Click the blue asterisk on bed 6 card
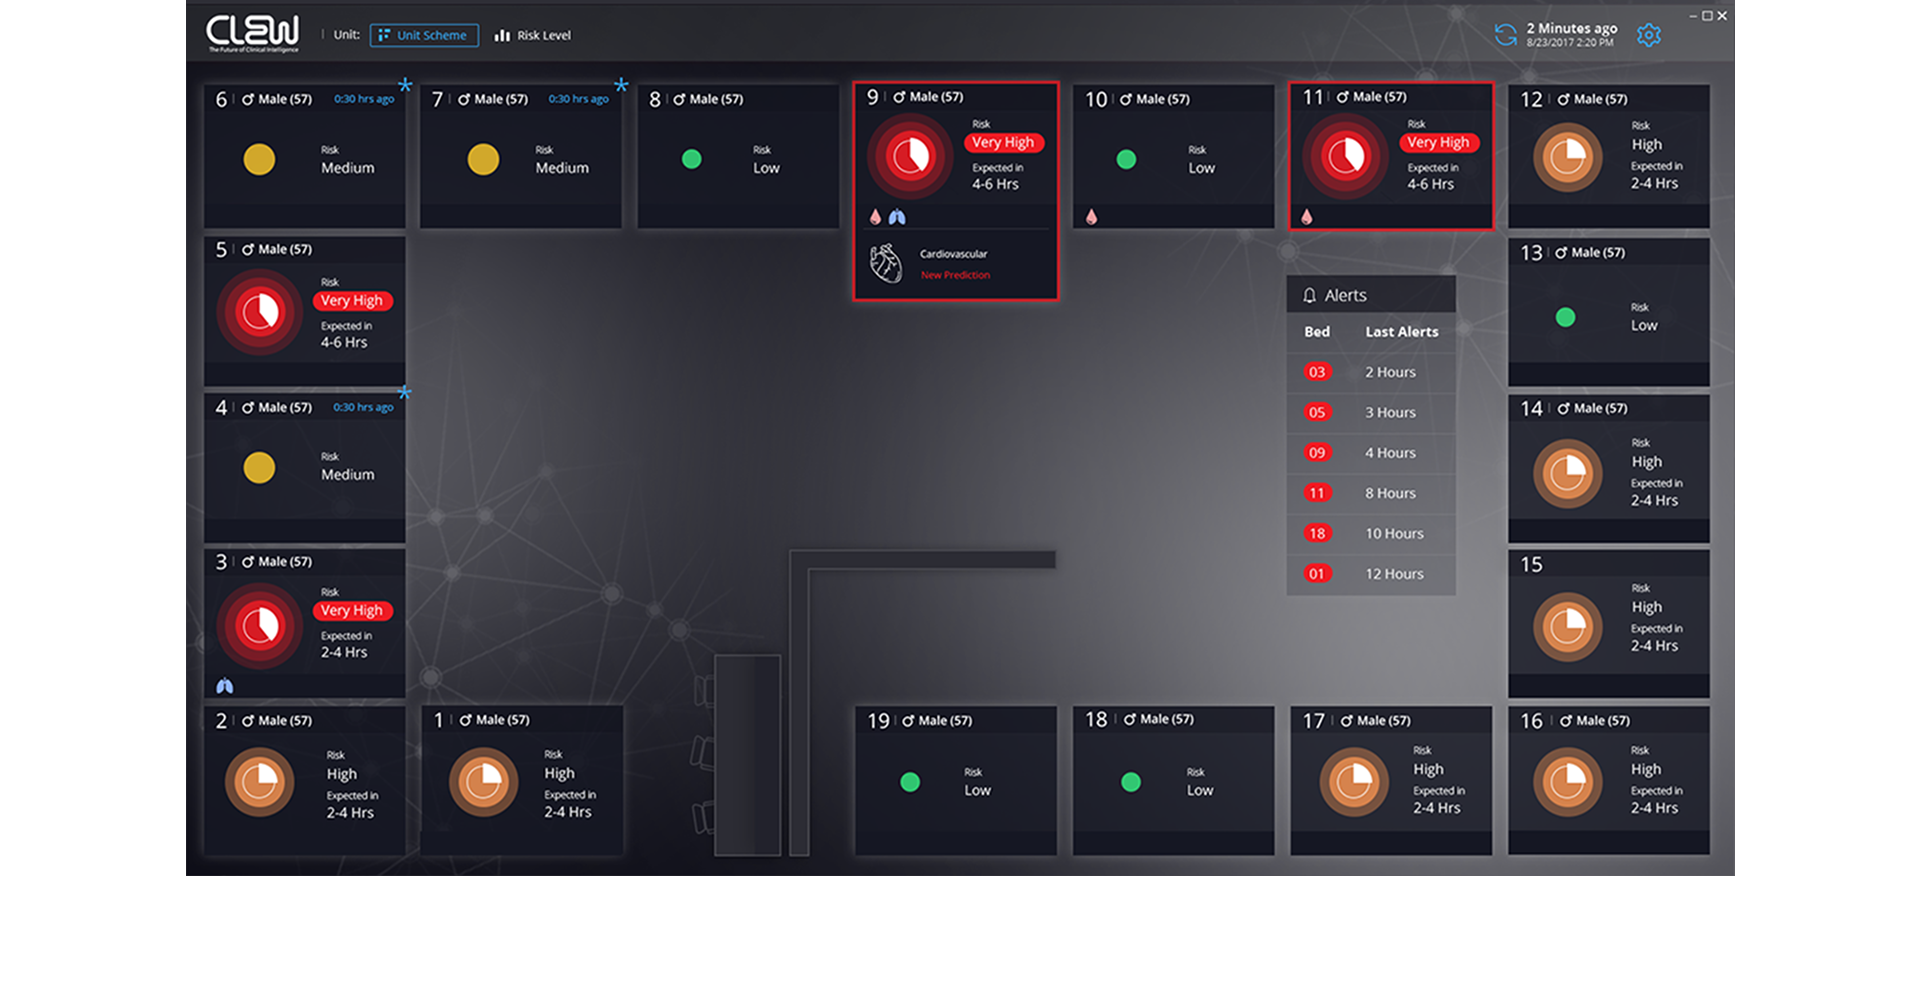Screen dimensions: 1920x981 [405, 85]
